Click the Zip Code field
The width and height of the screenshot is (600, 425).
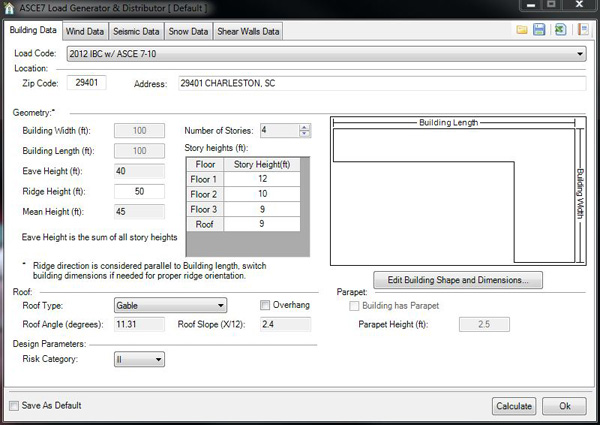click(87, 83)
